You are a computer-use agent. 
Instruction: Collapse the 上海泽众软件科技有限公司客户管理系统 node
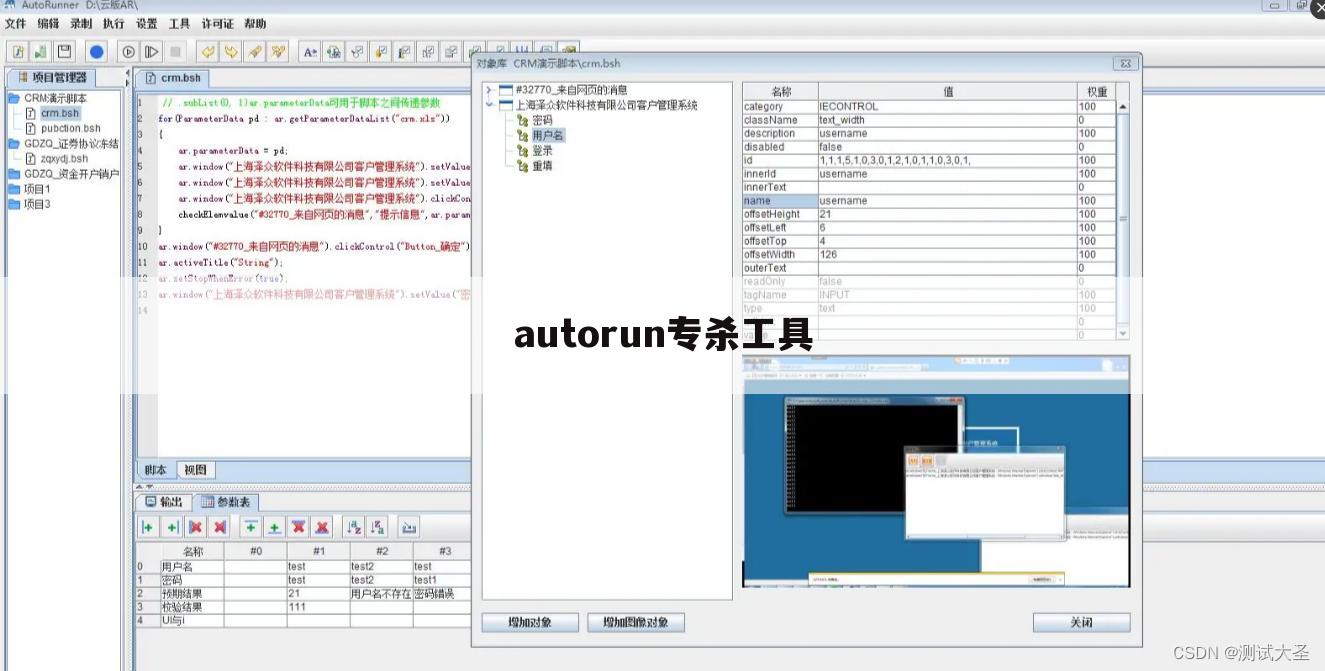[489, 104]
